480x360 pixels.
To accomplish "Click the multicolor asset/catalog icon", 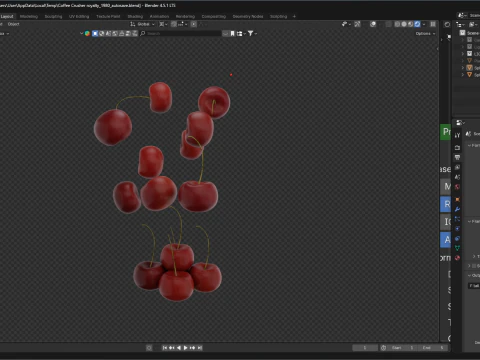I will 87,33.
